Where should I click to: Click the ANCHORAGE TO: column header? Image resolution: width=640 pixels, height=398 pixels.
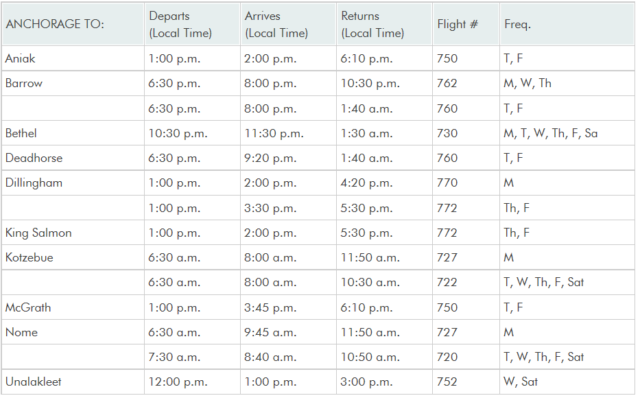[73, 24]
